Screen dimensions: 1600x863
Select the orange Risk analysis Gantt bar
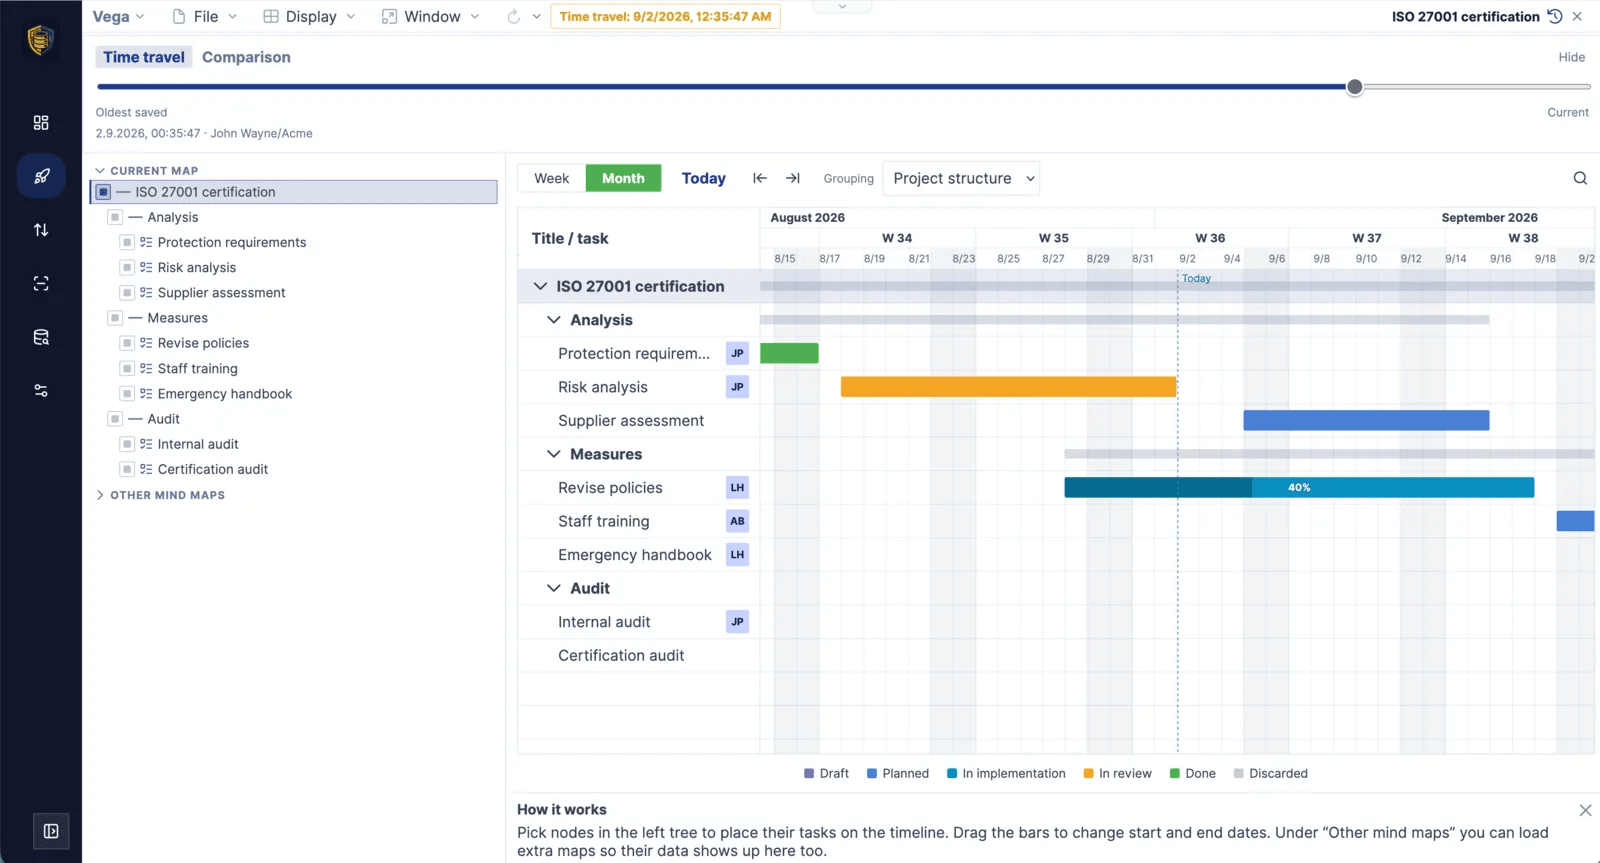(1008, 387)
